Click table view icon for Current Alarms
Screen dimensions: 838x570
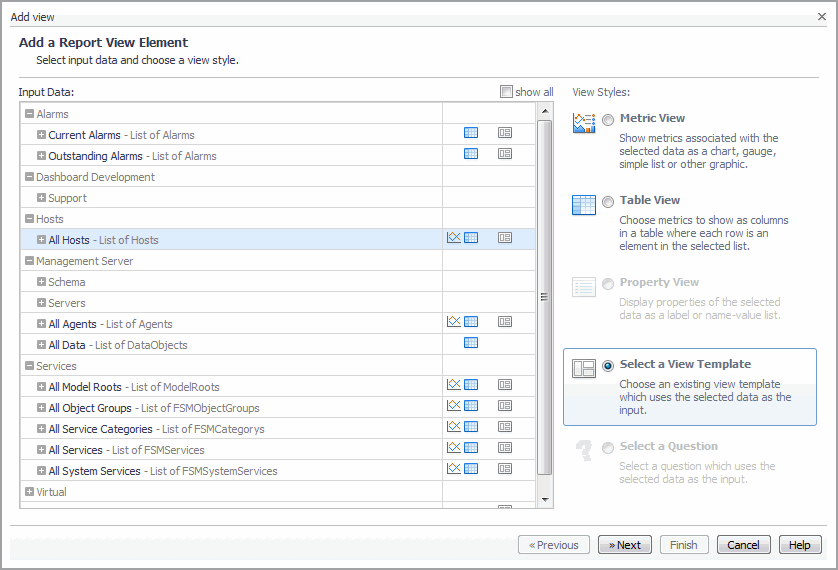click(x=471, y=133)
